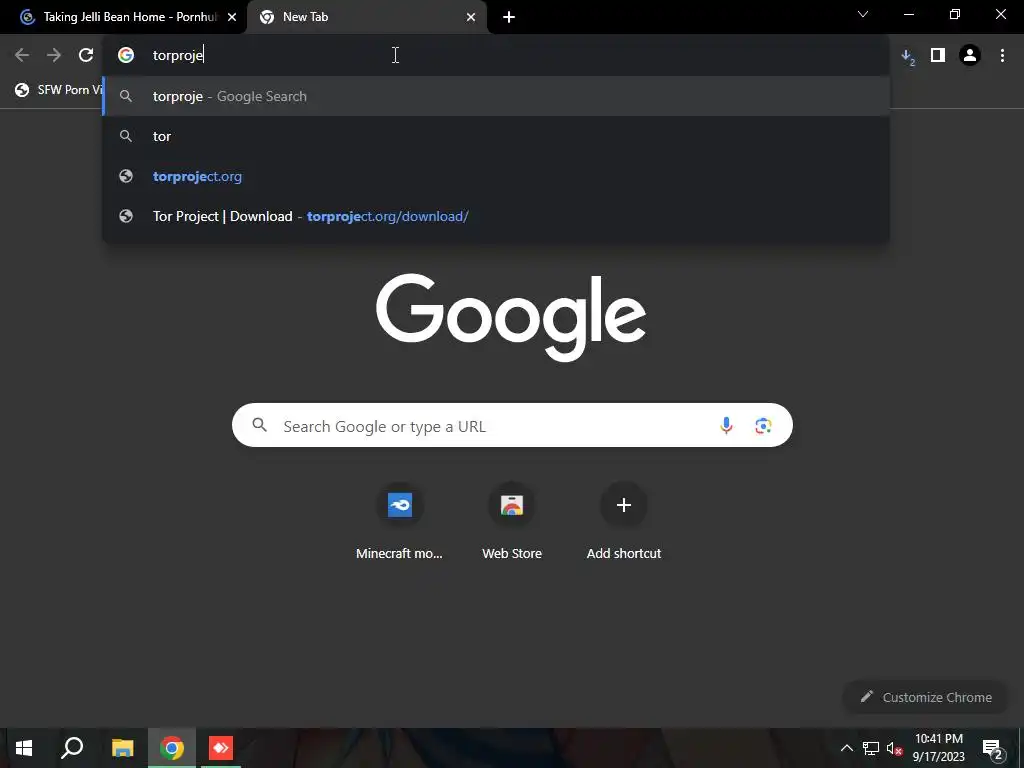The width and height of the screenshot is (1024, 768).
Task: Click Search Google or type a URL box
Action: pyautogui.click(x=512, y=425)
